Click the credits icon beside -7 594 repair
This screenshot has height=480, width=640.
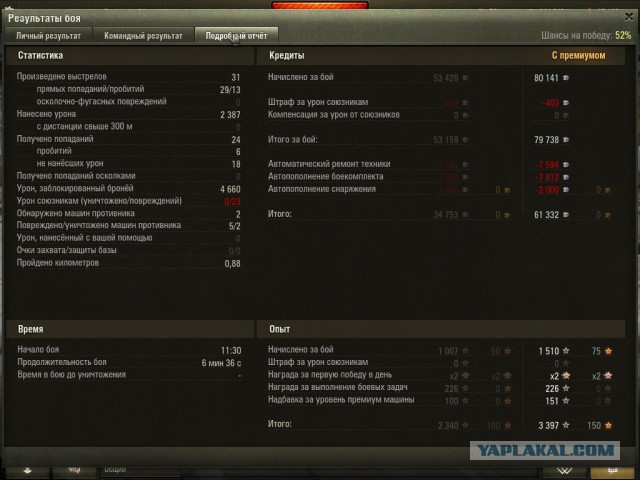coord(566,164)
